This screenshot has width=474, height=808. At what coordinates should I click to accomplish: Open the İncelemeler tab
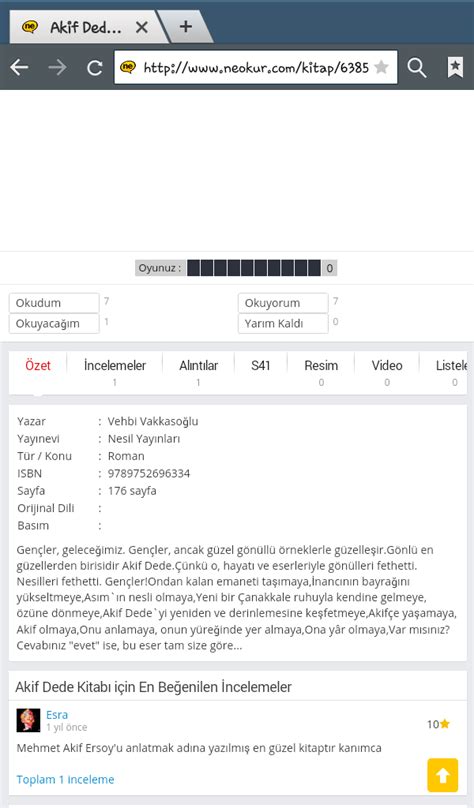click(115, 366)
